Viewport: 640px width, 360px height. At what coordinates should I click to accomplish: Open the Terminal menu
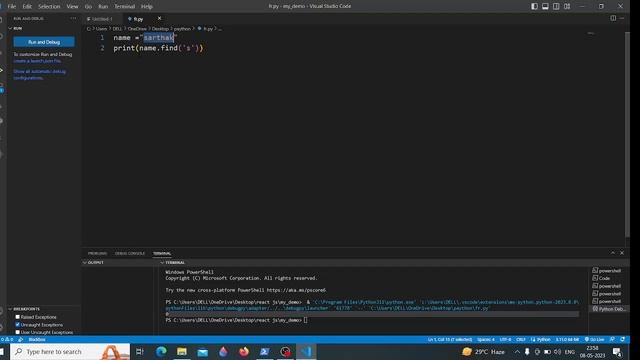tap(124, 7)
